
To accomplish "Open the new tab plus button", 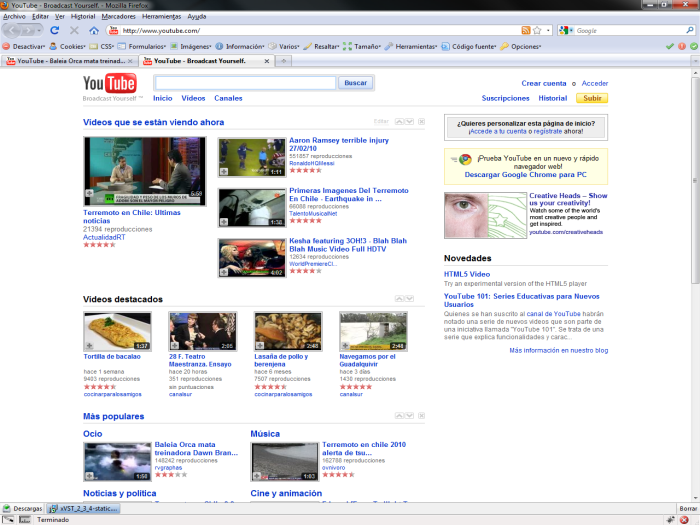I will click(x=283, y=61).
